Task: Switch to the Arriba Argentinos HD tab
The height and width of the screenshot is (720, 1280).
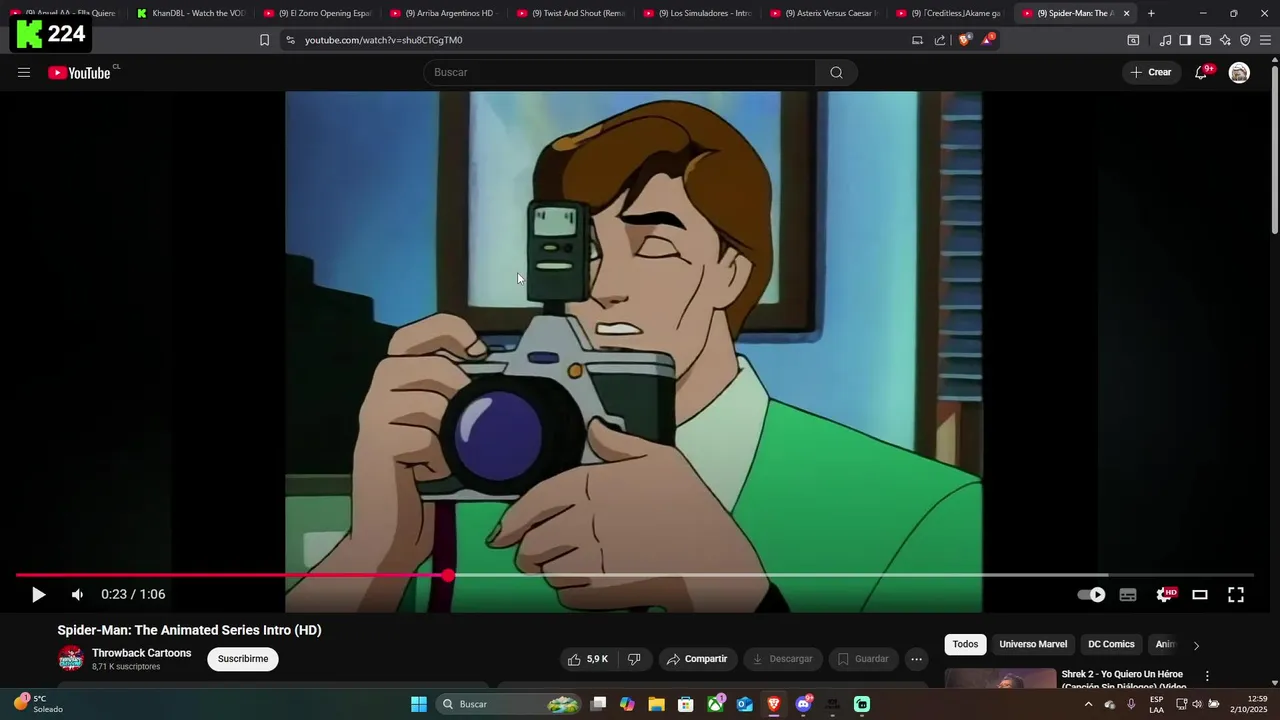Action: [x=444, y=13]
